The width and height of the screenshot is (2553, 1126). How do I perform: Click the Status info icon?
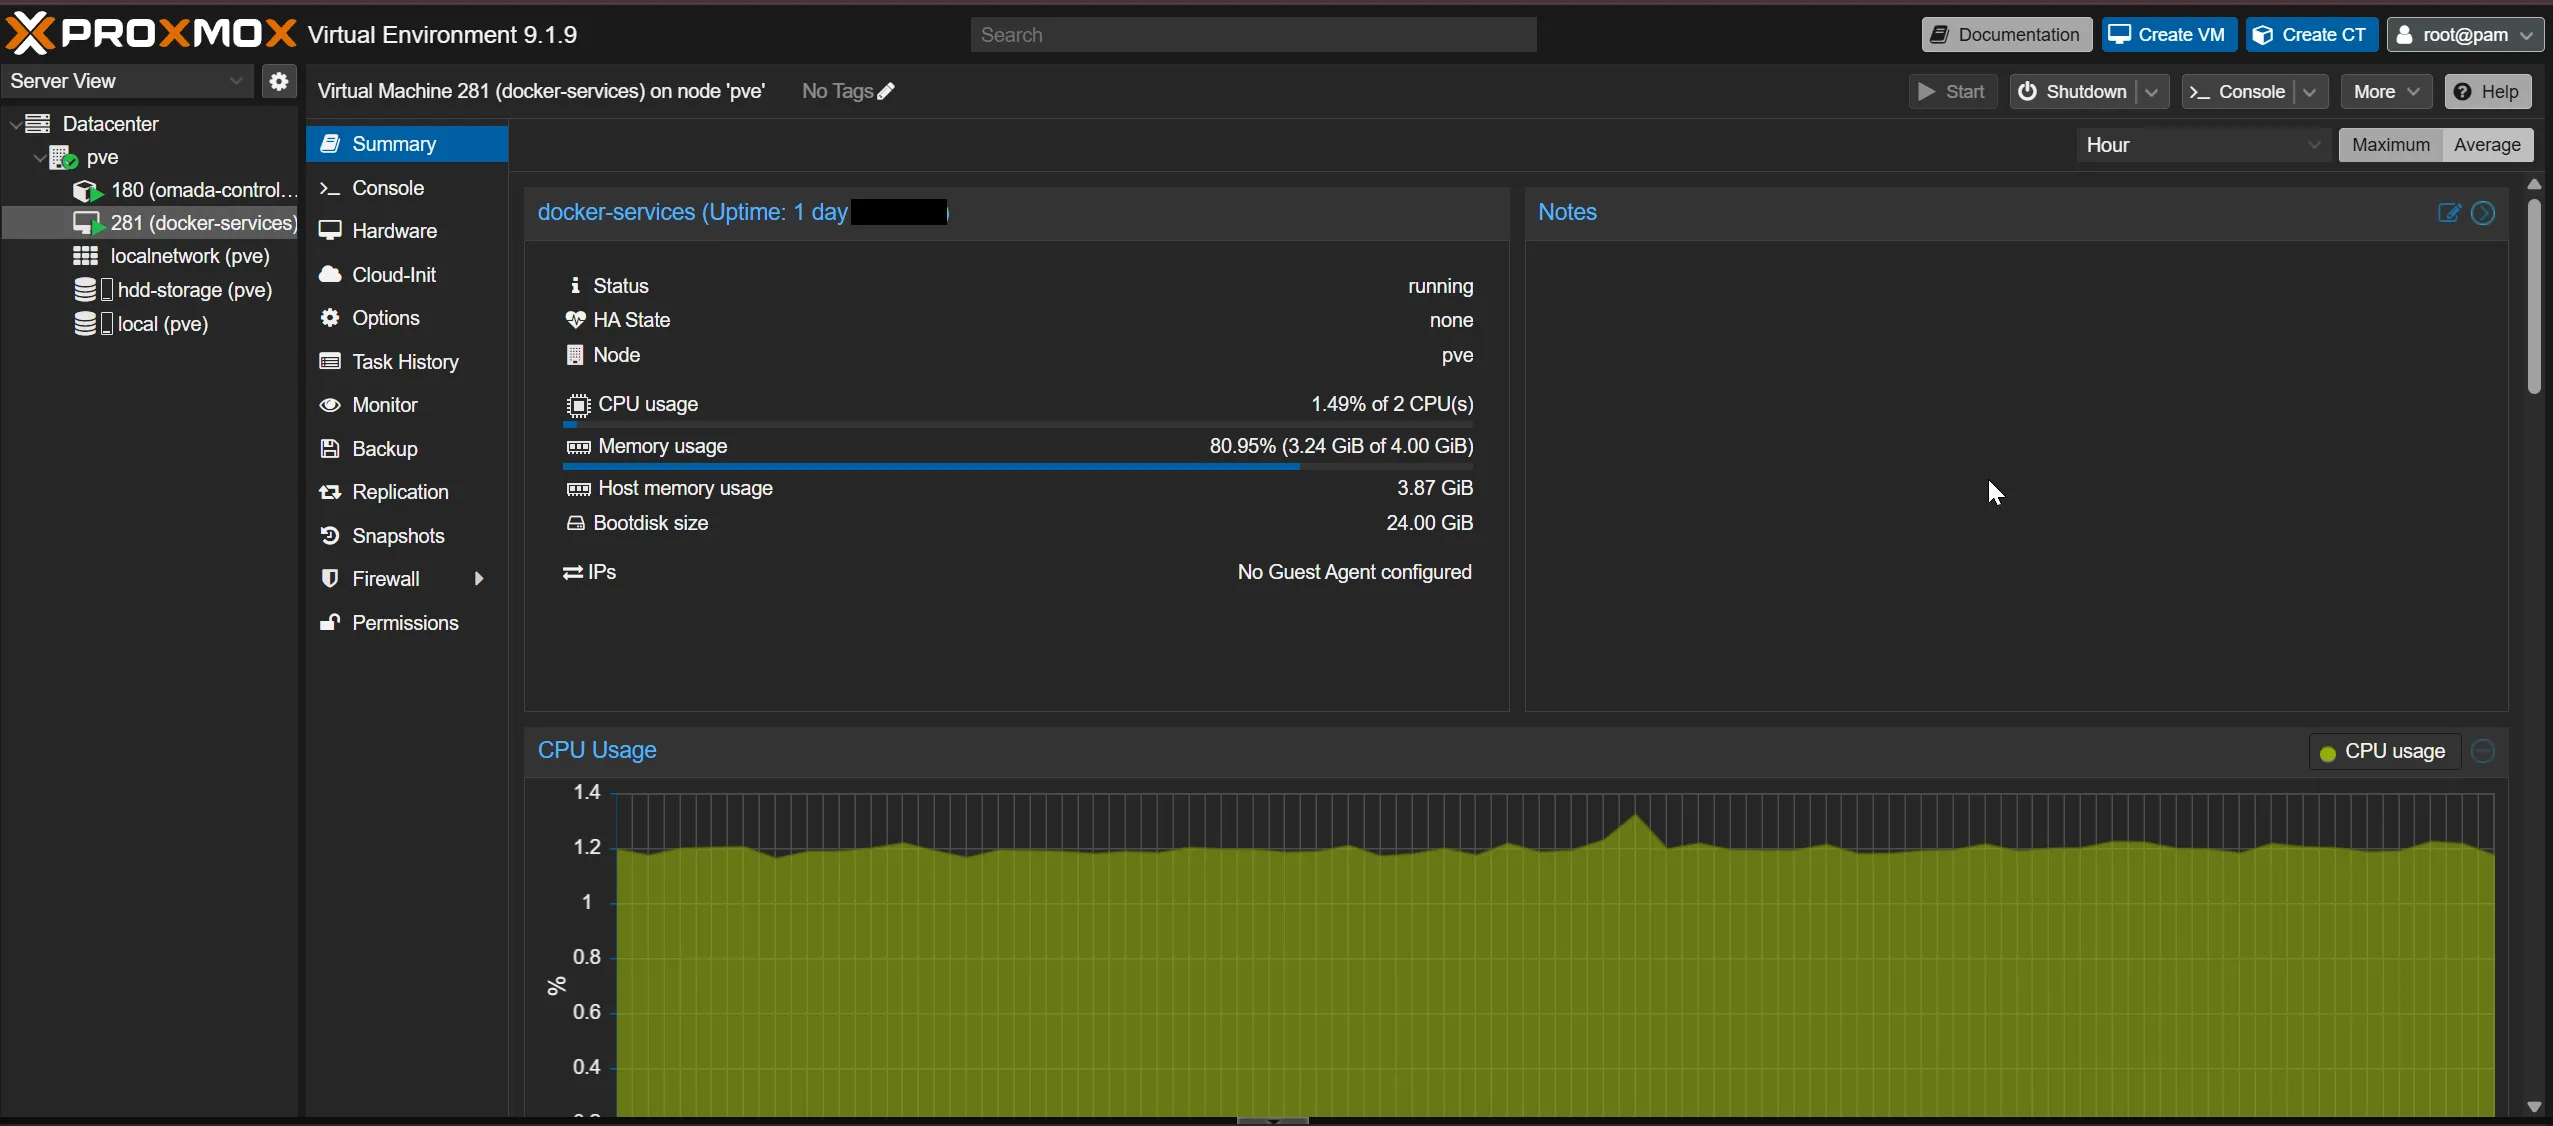pyautogui.click(x=575, y=286)
